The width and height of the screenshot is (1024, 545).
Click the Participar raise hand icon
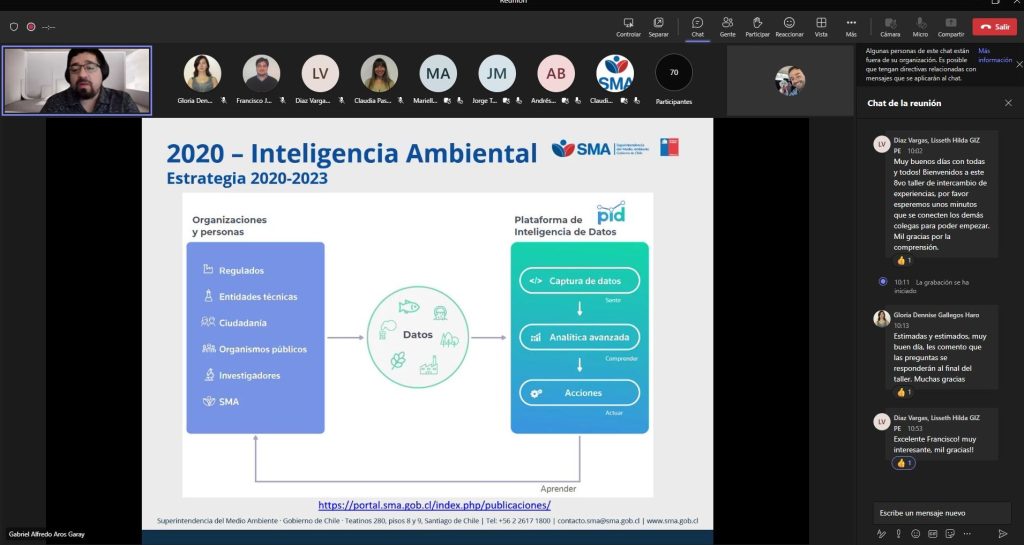(x=757, y=26)
